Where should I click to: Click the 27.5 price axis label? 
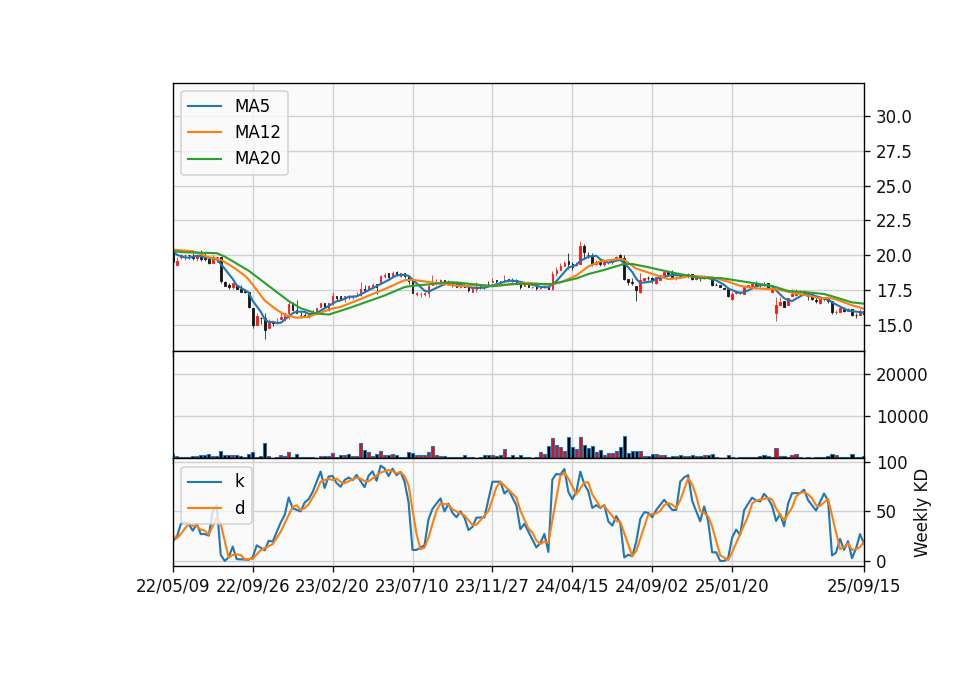pos(894,152)
